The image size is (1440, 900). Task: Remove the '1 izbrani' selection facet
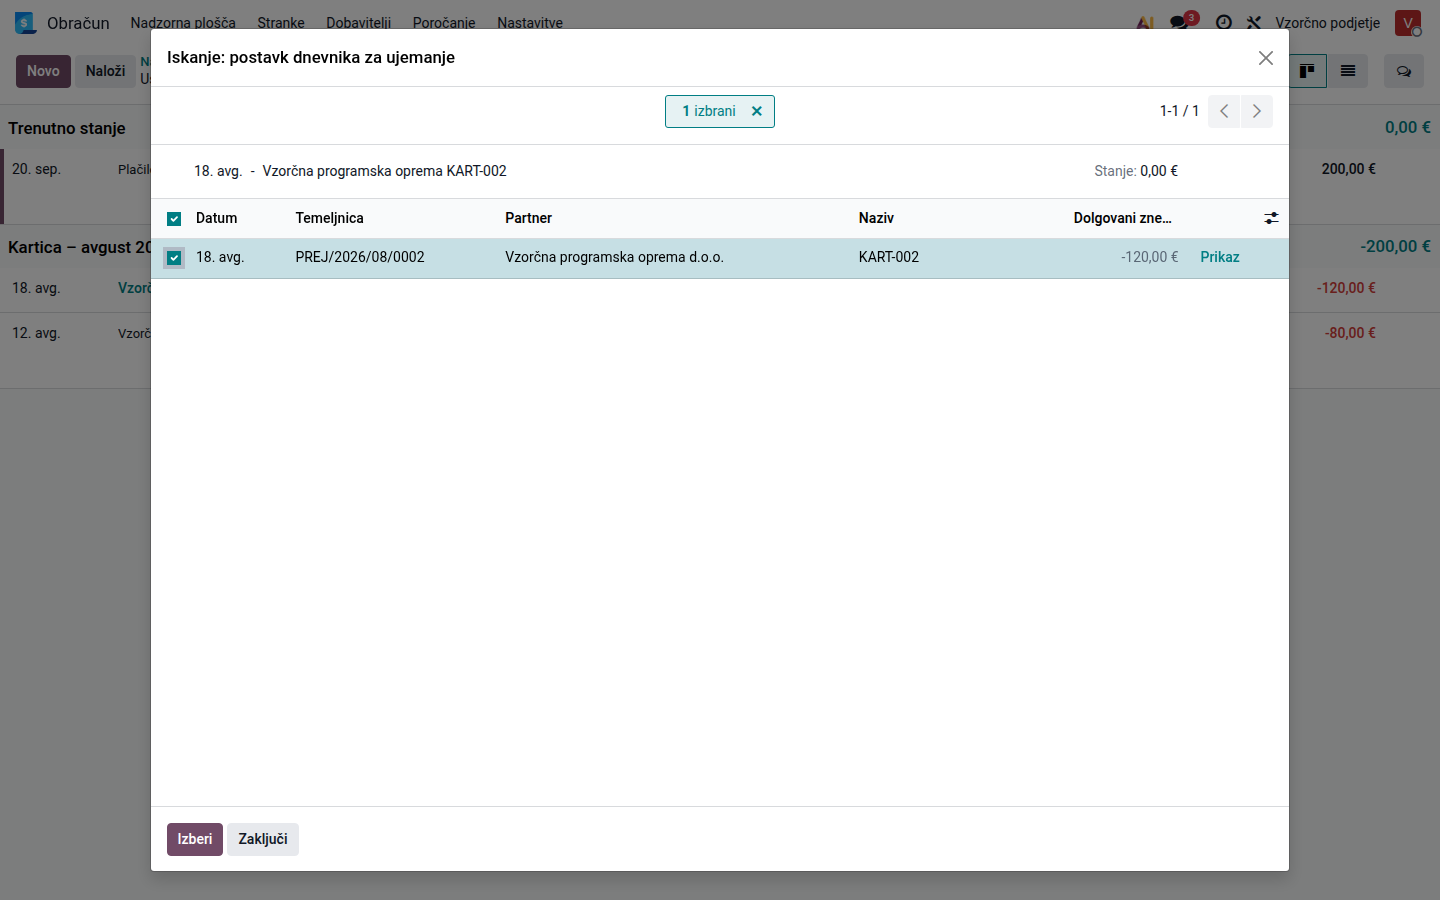tap(757, 111)
